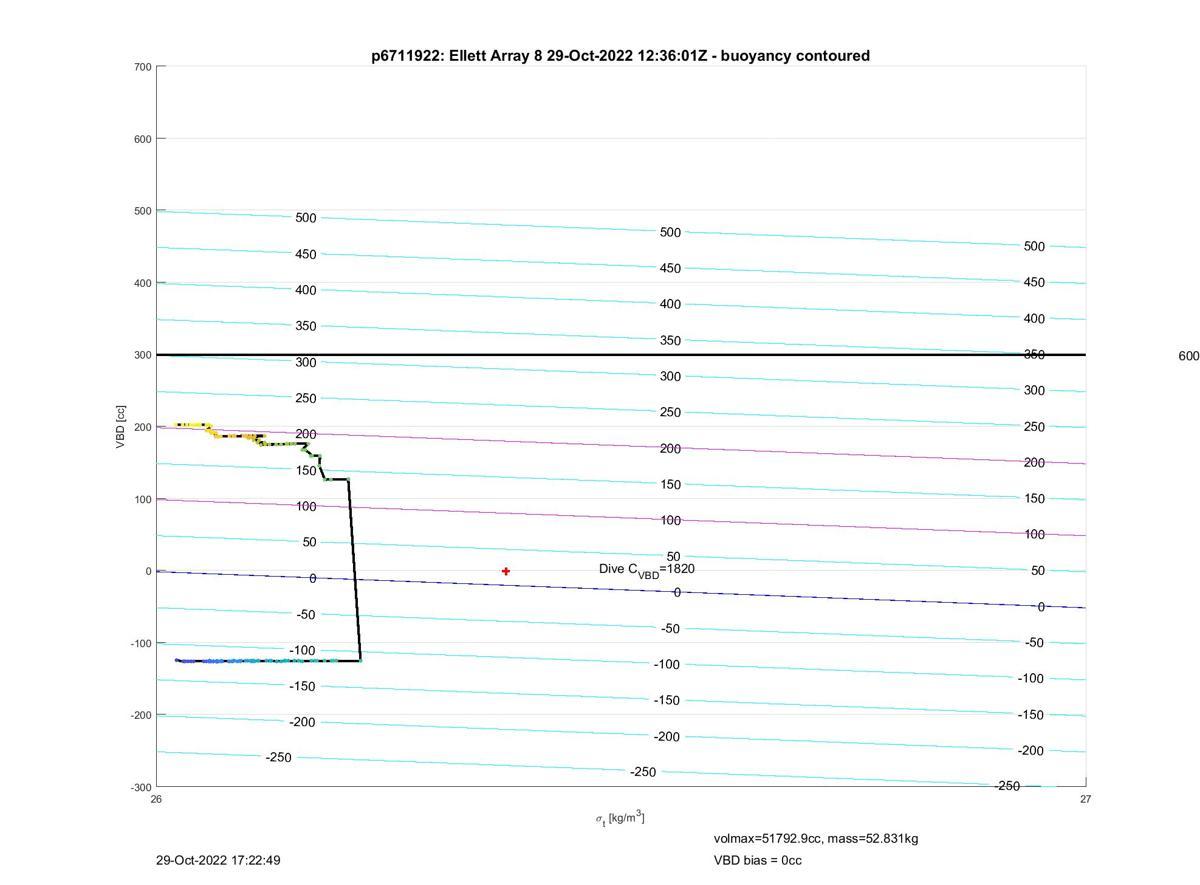This screenshot has width=1200, height=885.
Task: Click the timestamp '29-Oct-2022 17:22:49'
Action: click(x=220, y=860)
